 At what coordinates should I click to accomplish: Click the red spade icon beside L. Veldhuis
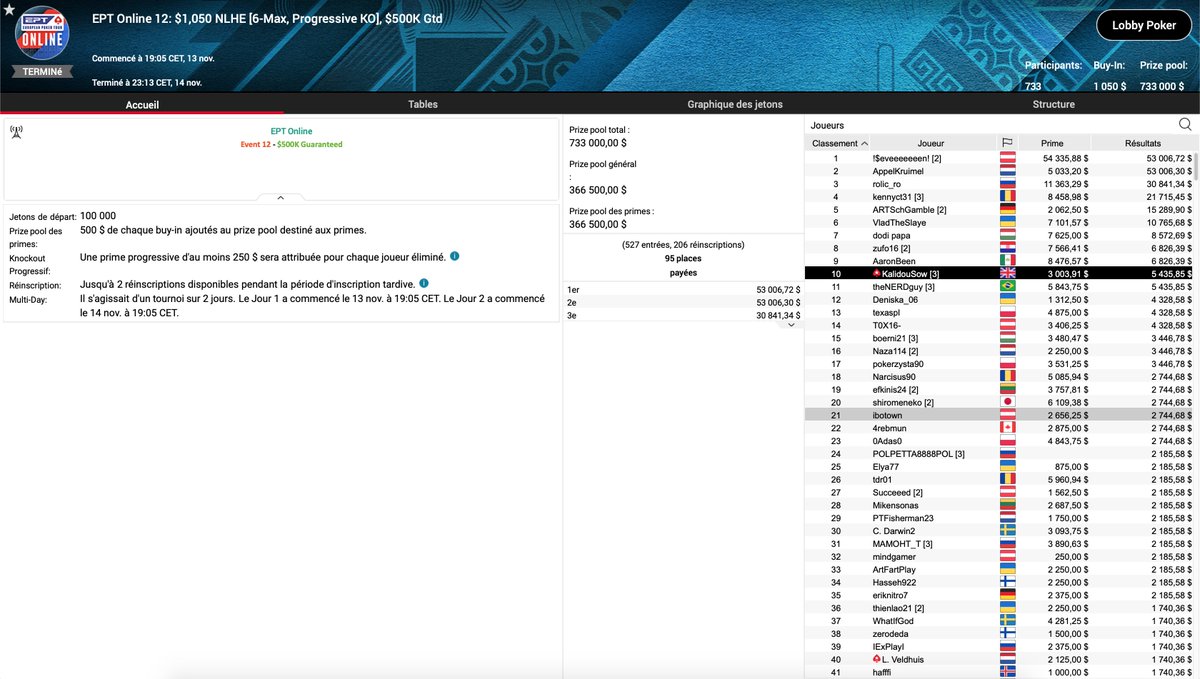[878, 660]
